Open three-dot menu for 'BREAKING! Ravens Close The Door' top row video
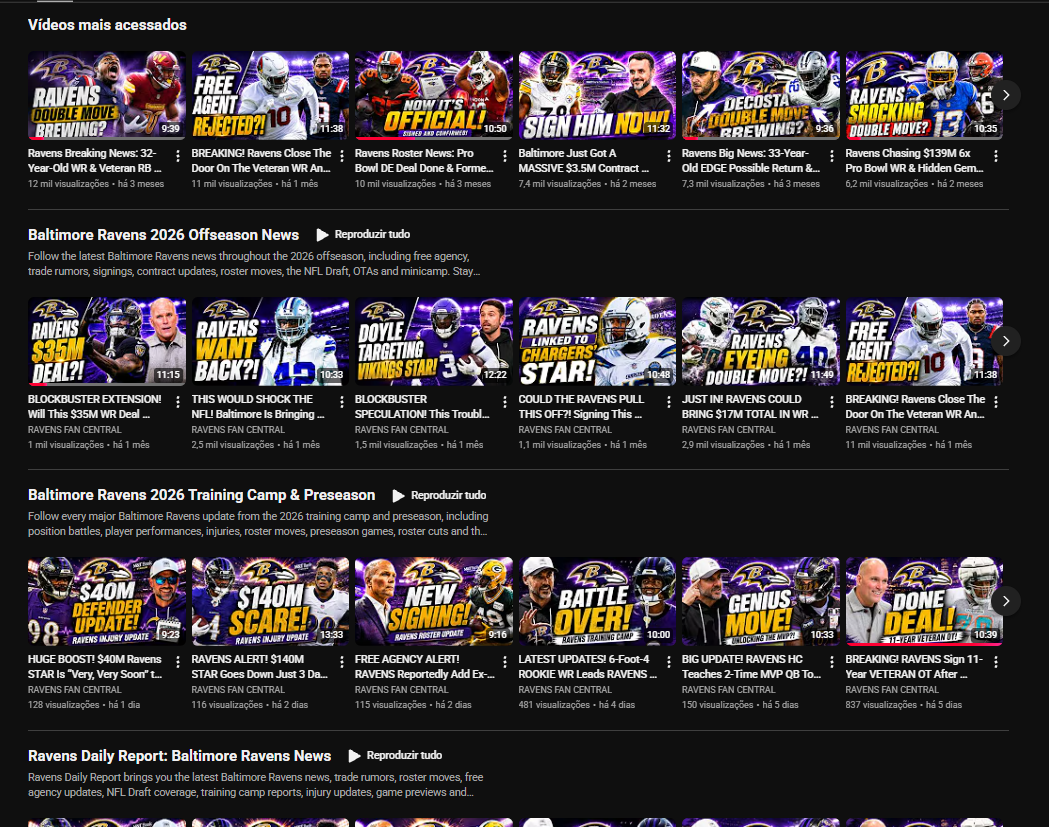The image size is (1049, 827). coord(342,156)
